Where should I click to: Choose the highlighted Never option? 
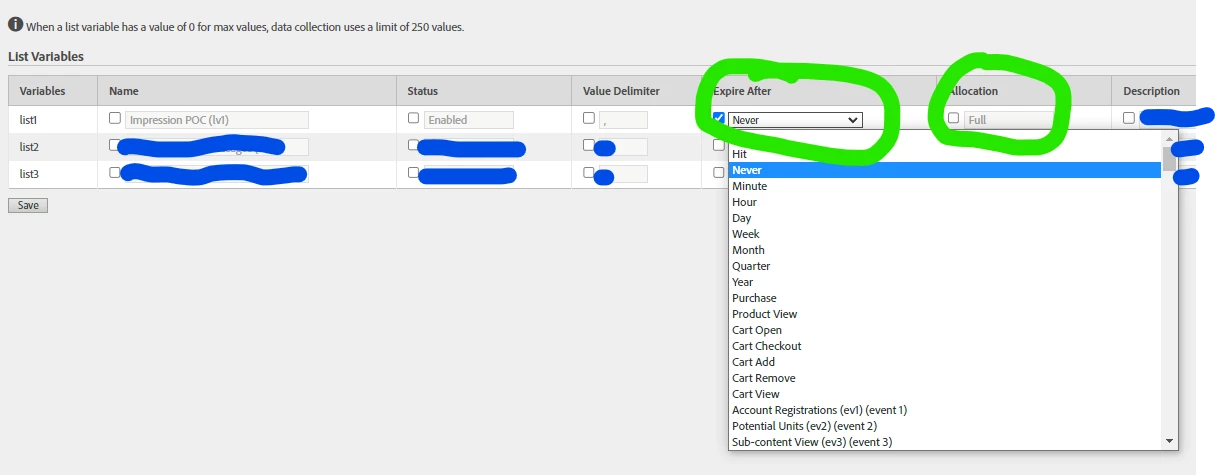[x=945, y=170]
